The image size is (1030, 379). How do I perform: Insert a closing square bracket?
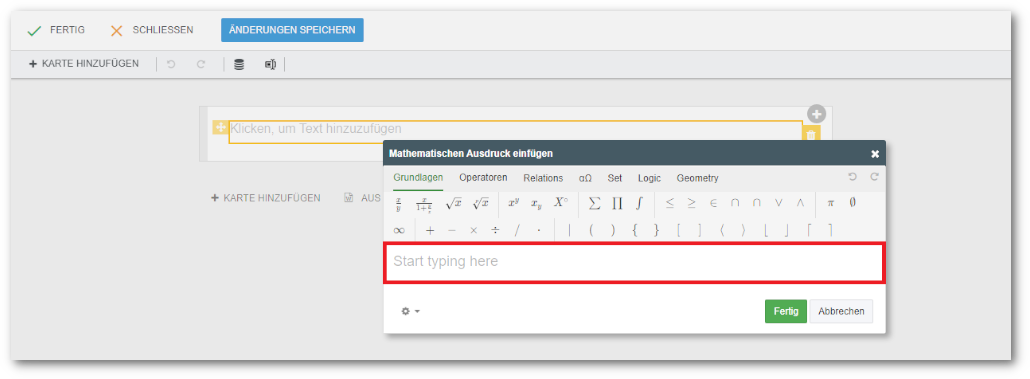[x=700, y=231]
